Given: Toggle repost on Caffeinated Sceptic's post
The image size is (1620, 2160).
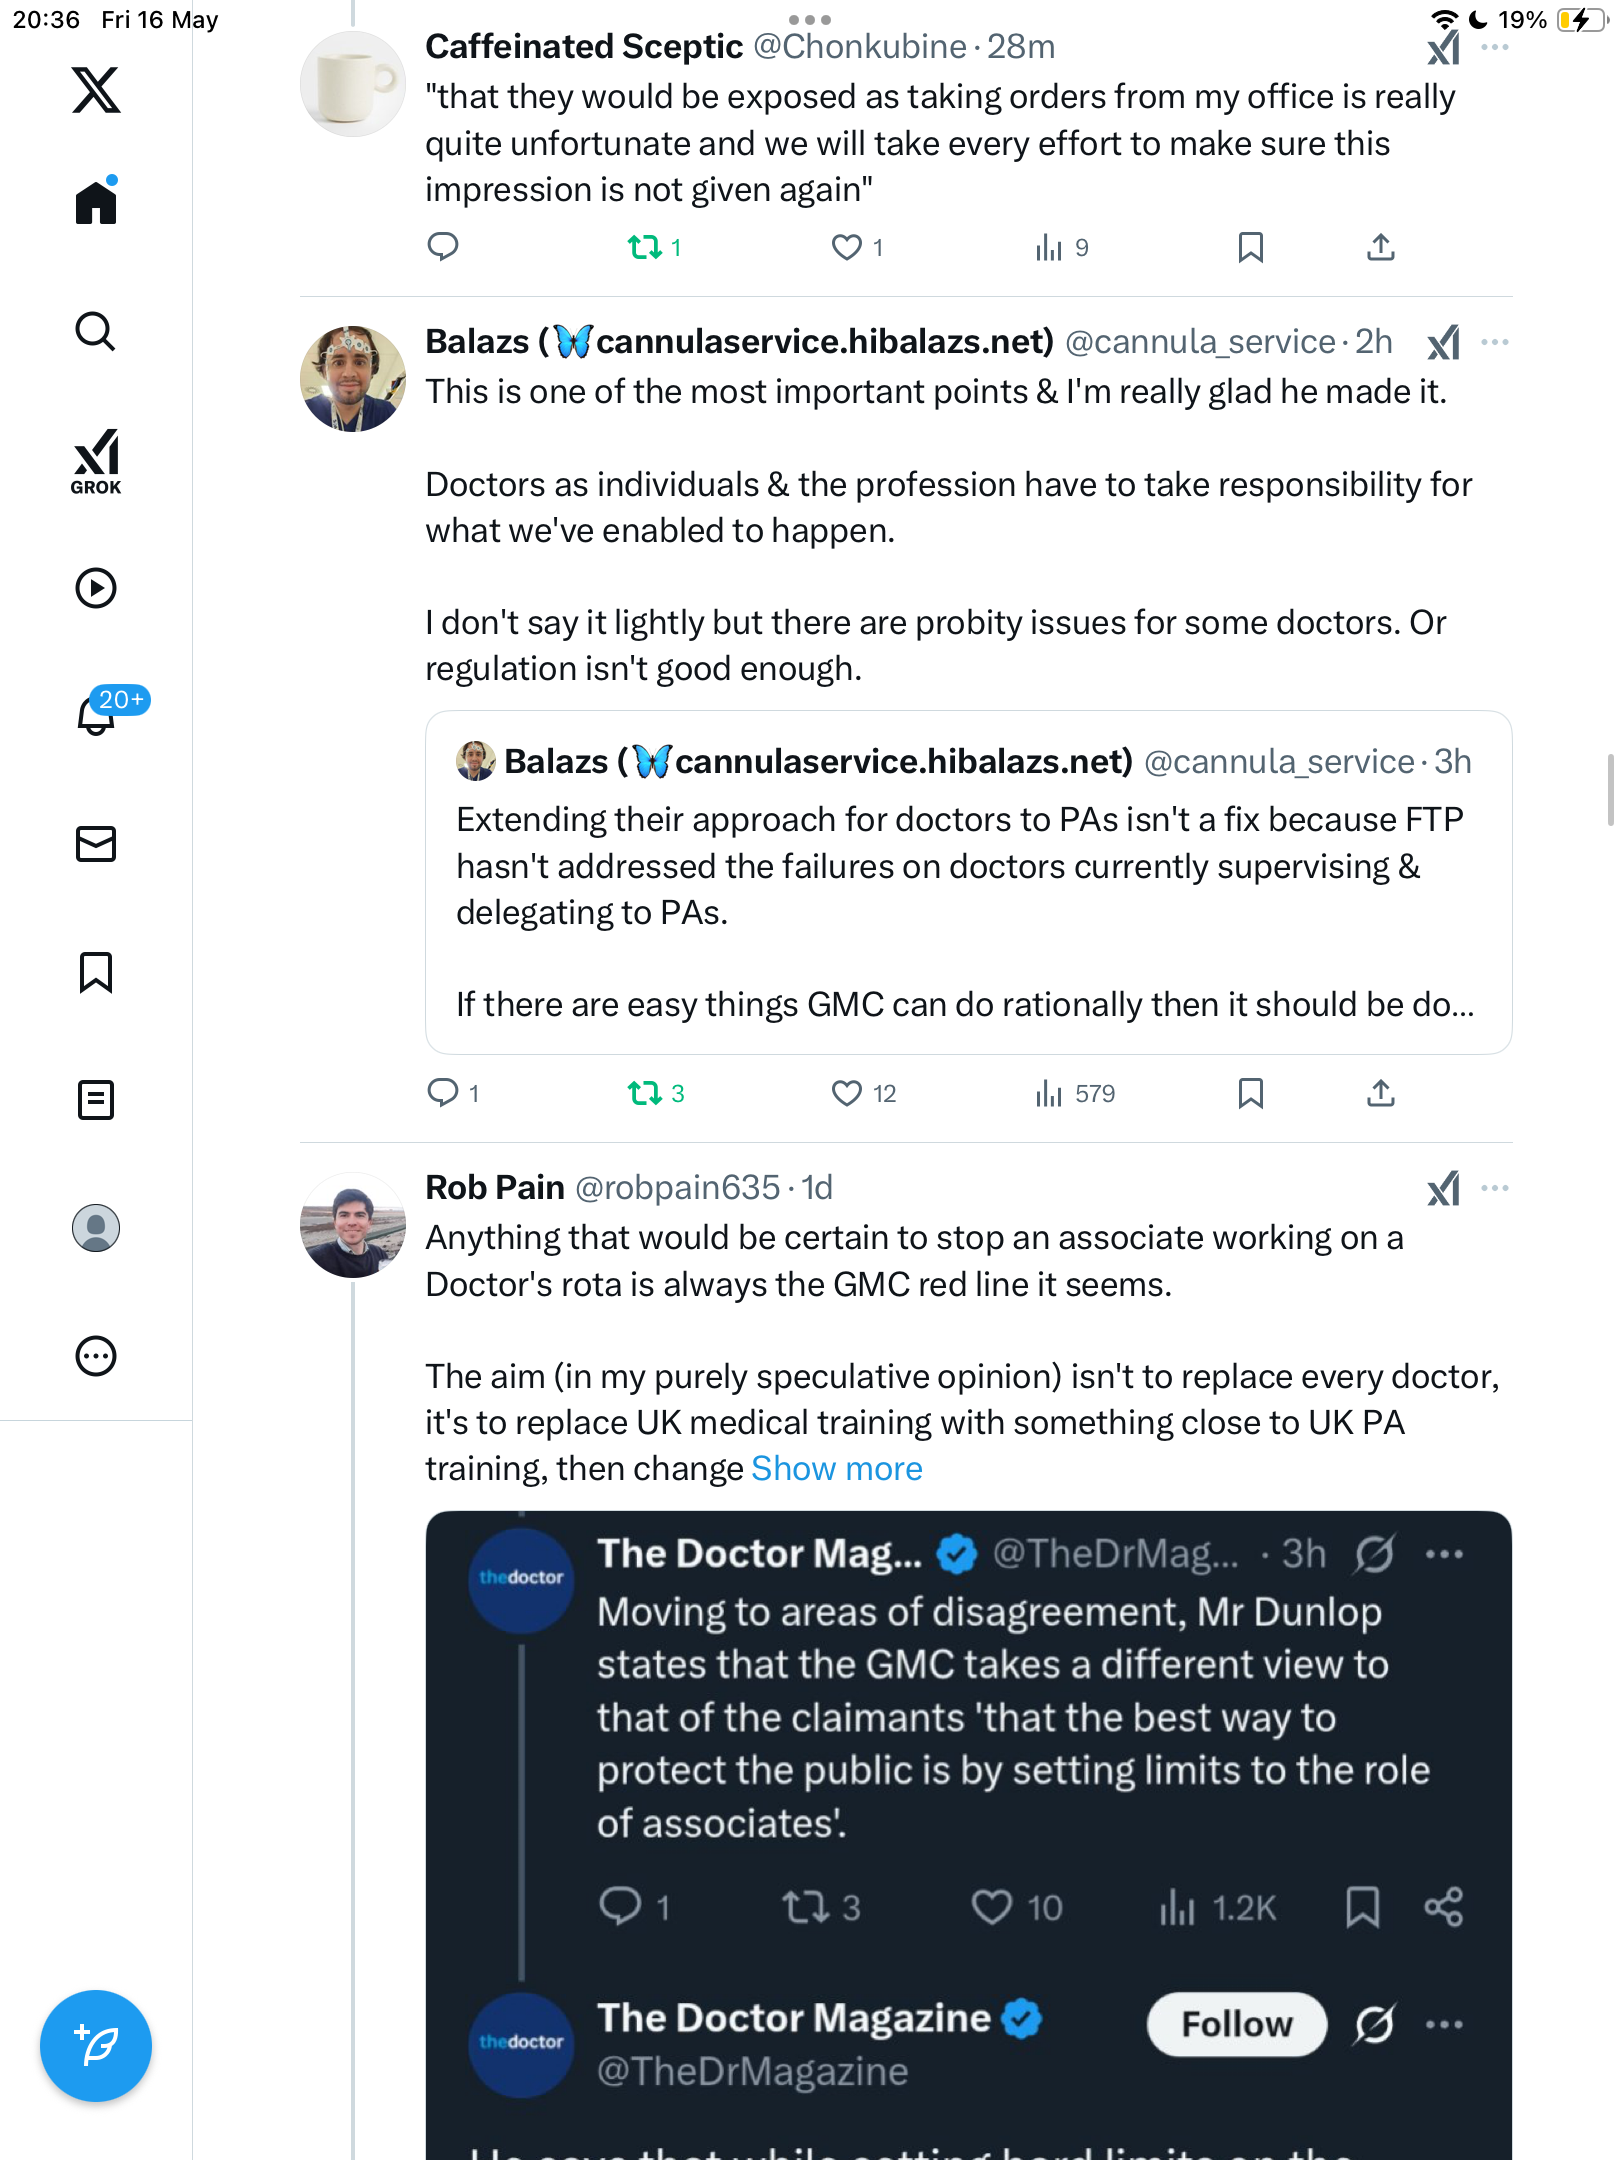Looking at the screenshot, I should coord(654,247).
